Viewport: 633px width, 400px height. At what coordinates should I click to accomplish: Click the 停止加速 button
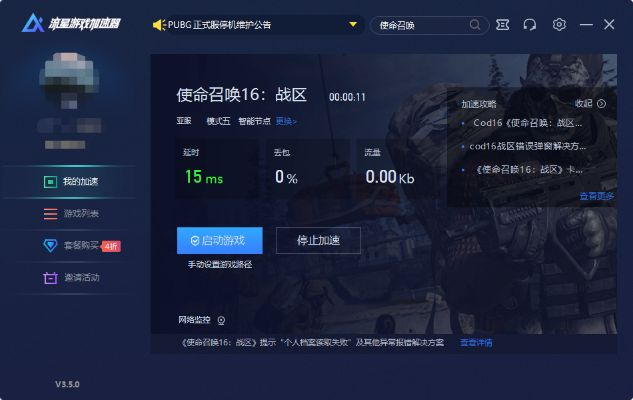(x=318, y=241)
